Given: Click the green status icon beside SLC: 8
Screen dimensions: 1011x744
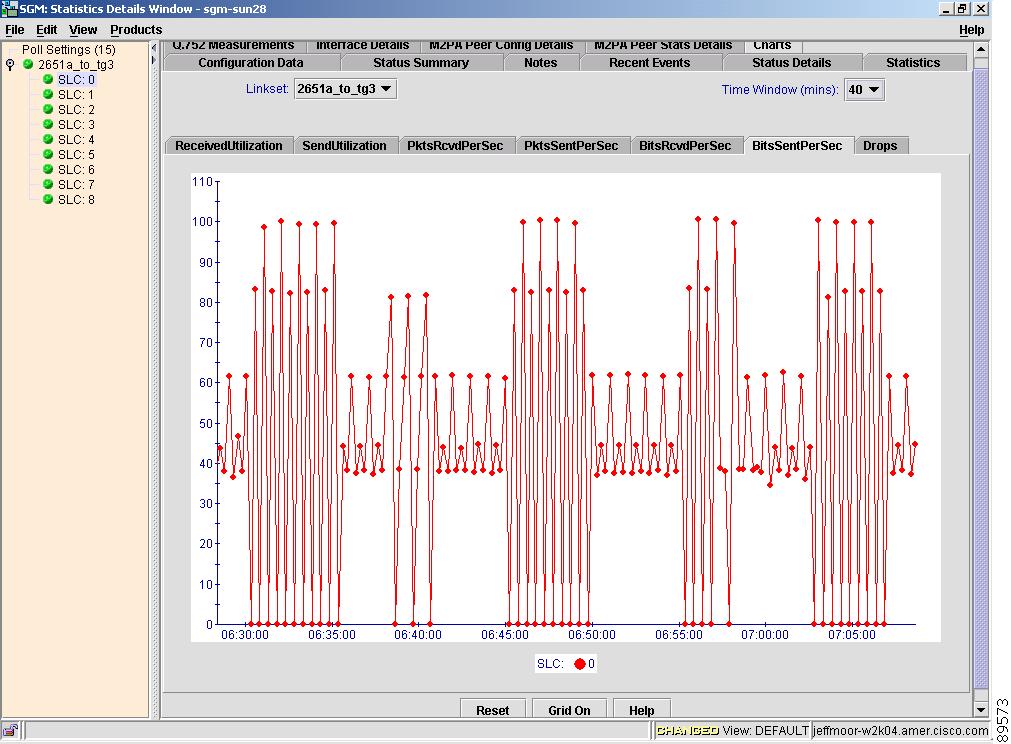Looking at the screenshot, I should point(47,200).
